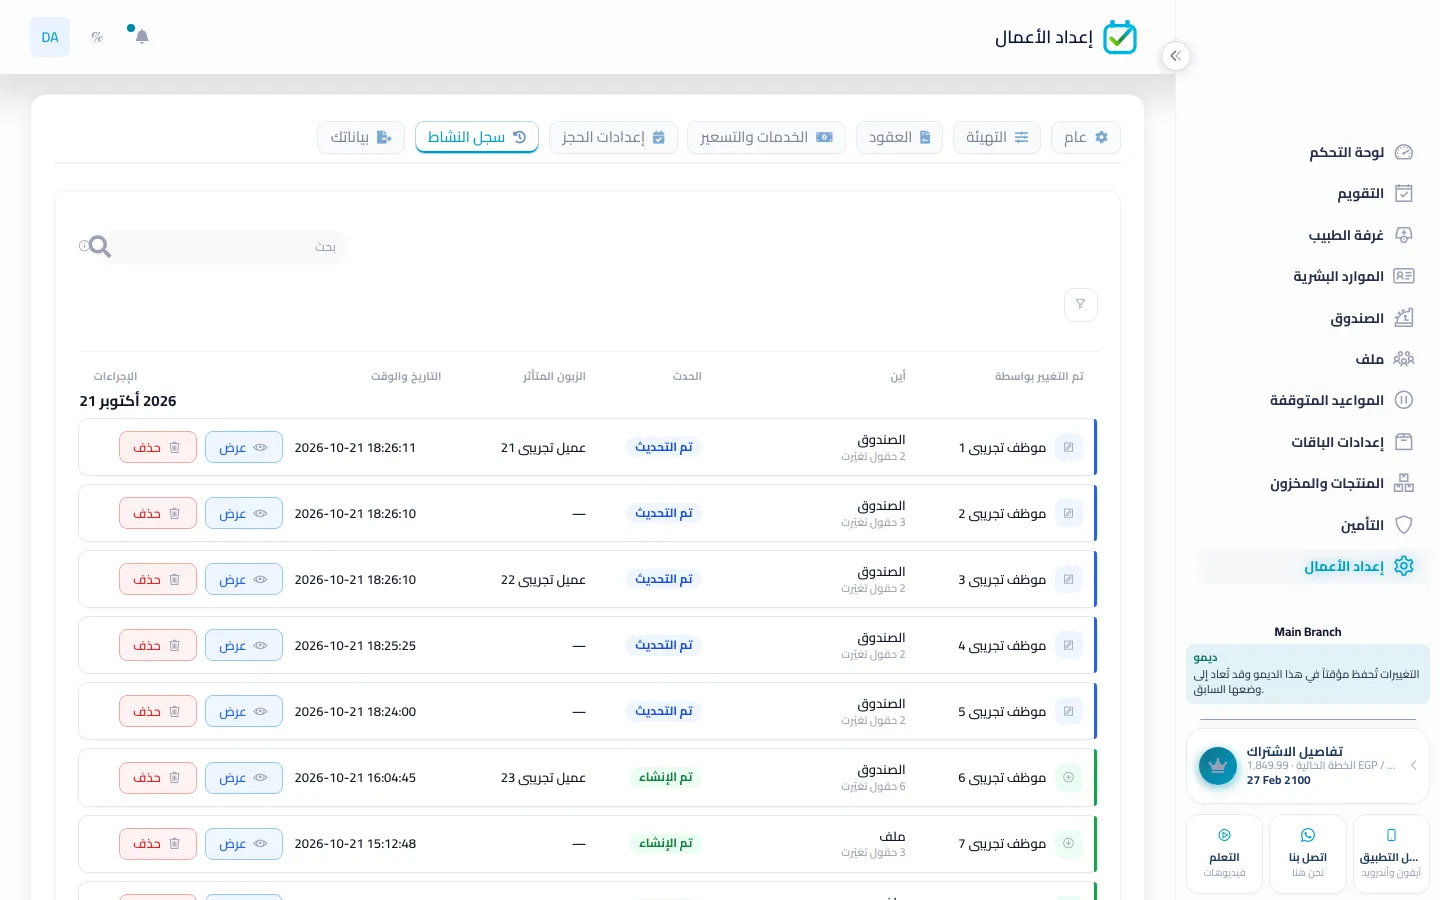
Task: View entry for موظف تجريبي 2
Action: point(244,513)
